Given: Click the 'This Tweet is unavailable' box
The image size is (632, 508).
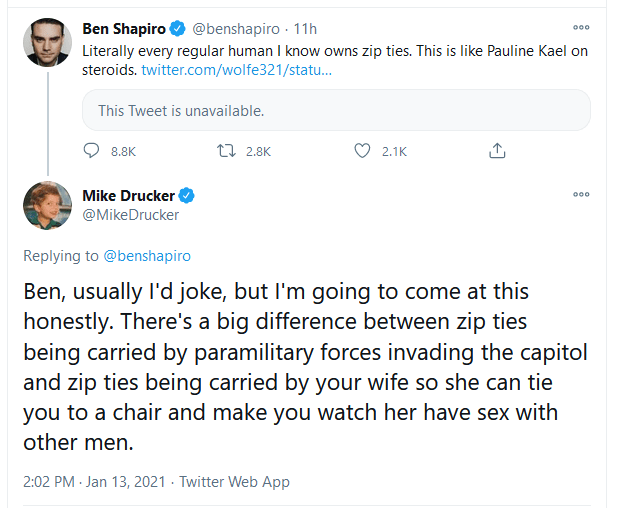Looking at the screenshot, I should [x=336, y=110].
